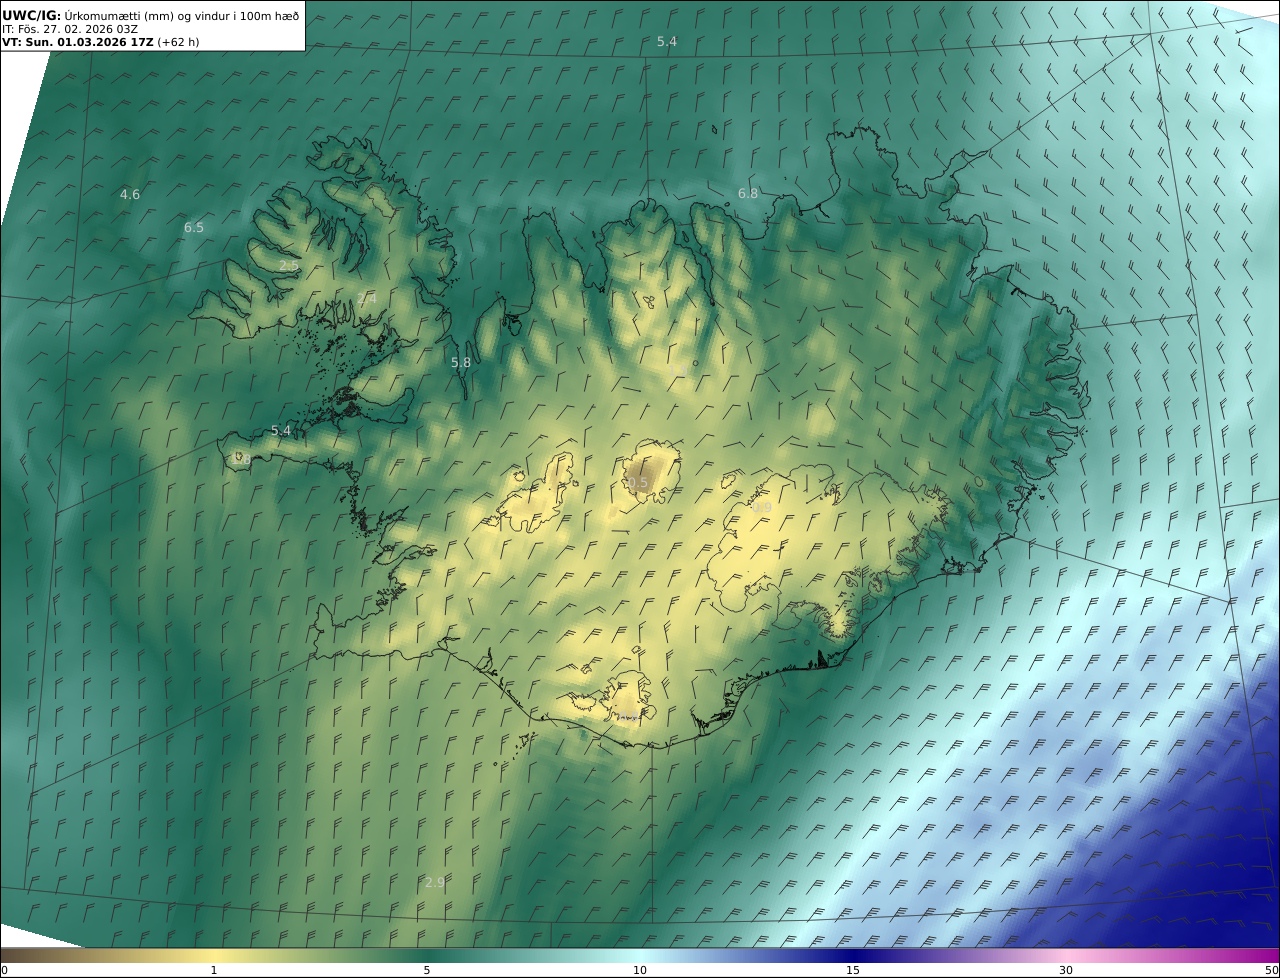The width and height of the screenshot is (1280, 978).
Task: Click the "5.4" value beside Snæfellsnes peninsula
Action: (x=281, y=431)
